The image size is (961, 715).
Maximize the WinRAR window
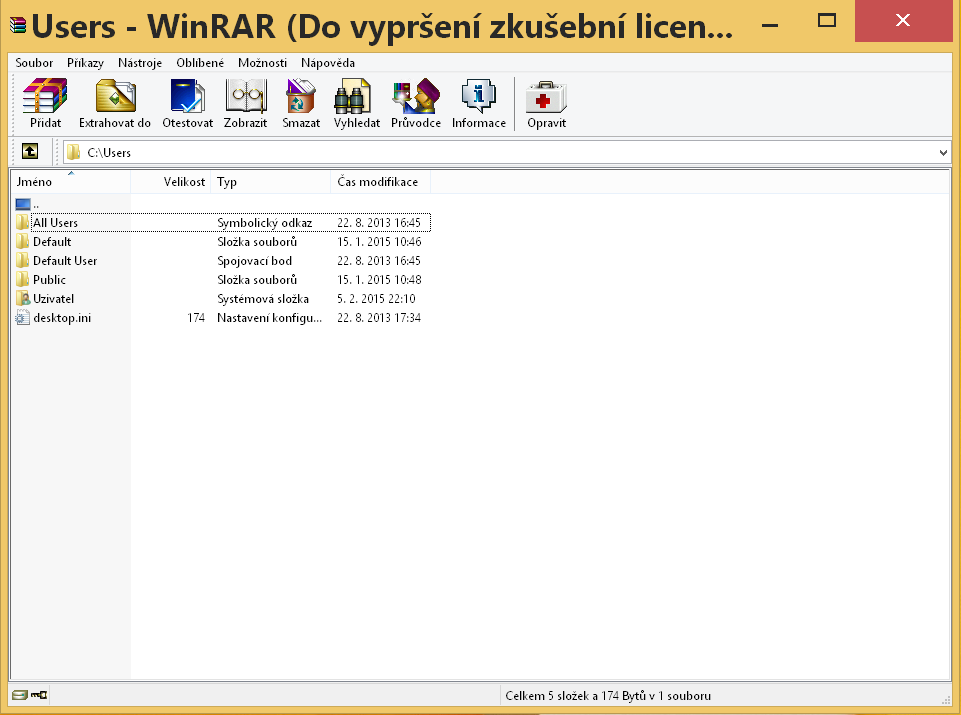pyautogui.click(x=827, y=21)
